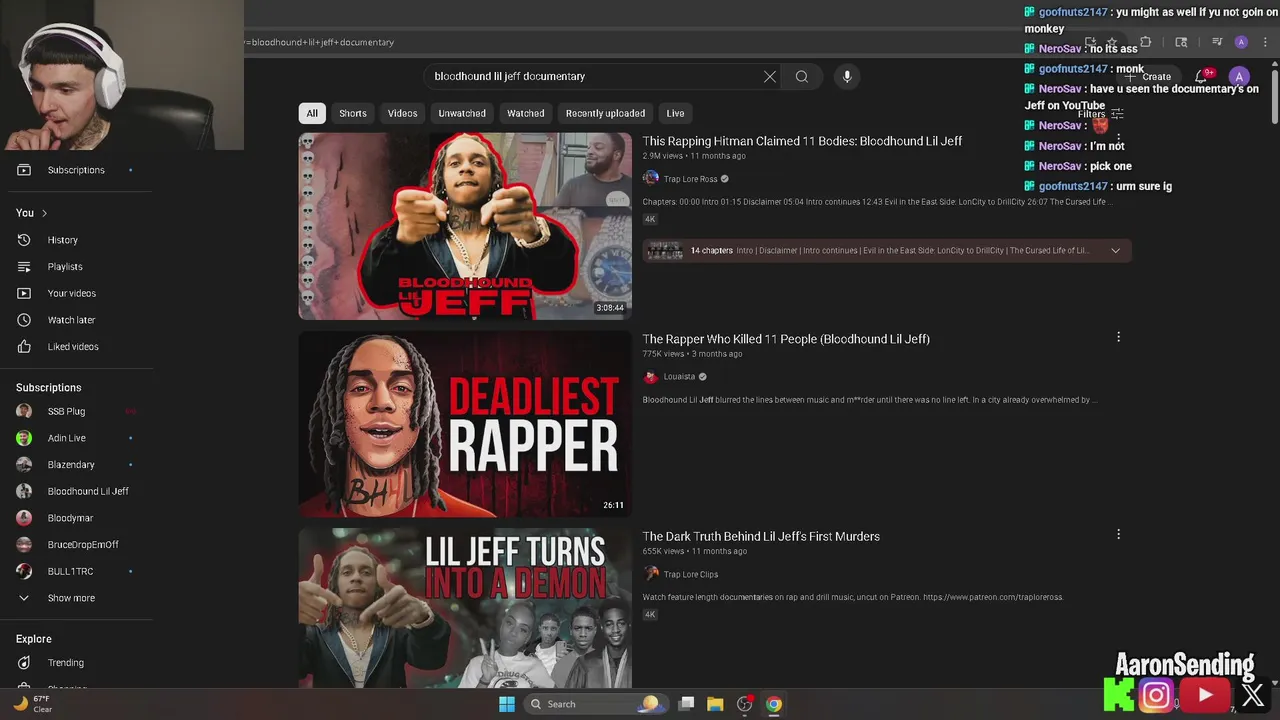Open Chrome's three-dot menu

point(1265,42)
